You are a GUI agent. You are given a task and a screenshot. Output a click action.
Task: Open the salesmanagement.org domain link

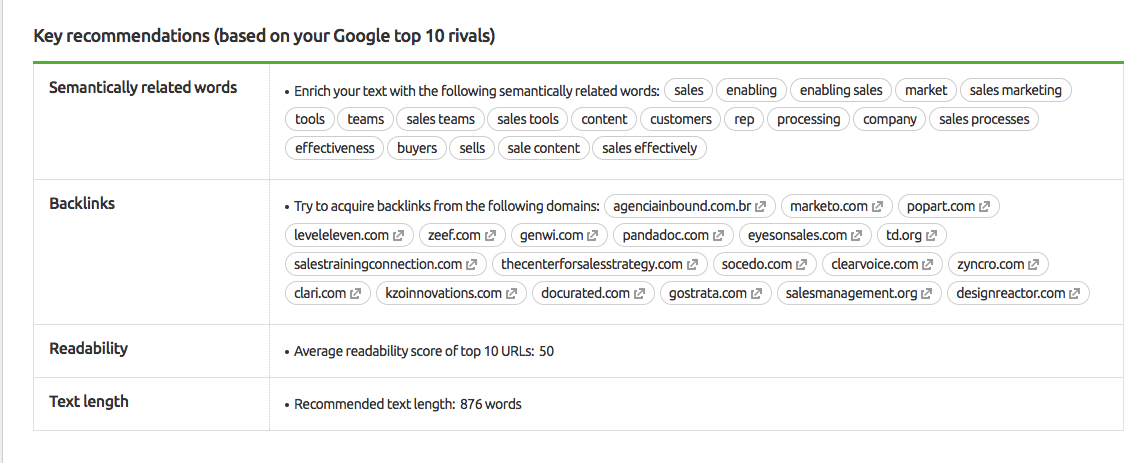coord(851,294)
